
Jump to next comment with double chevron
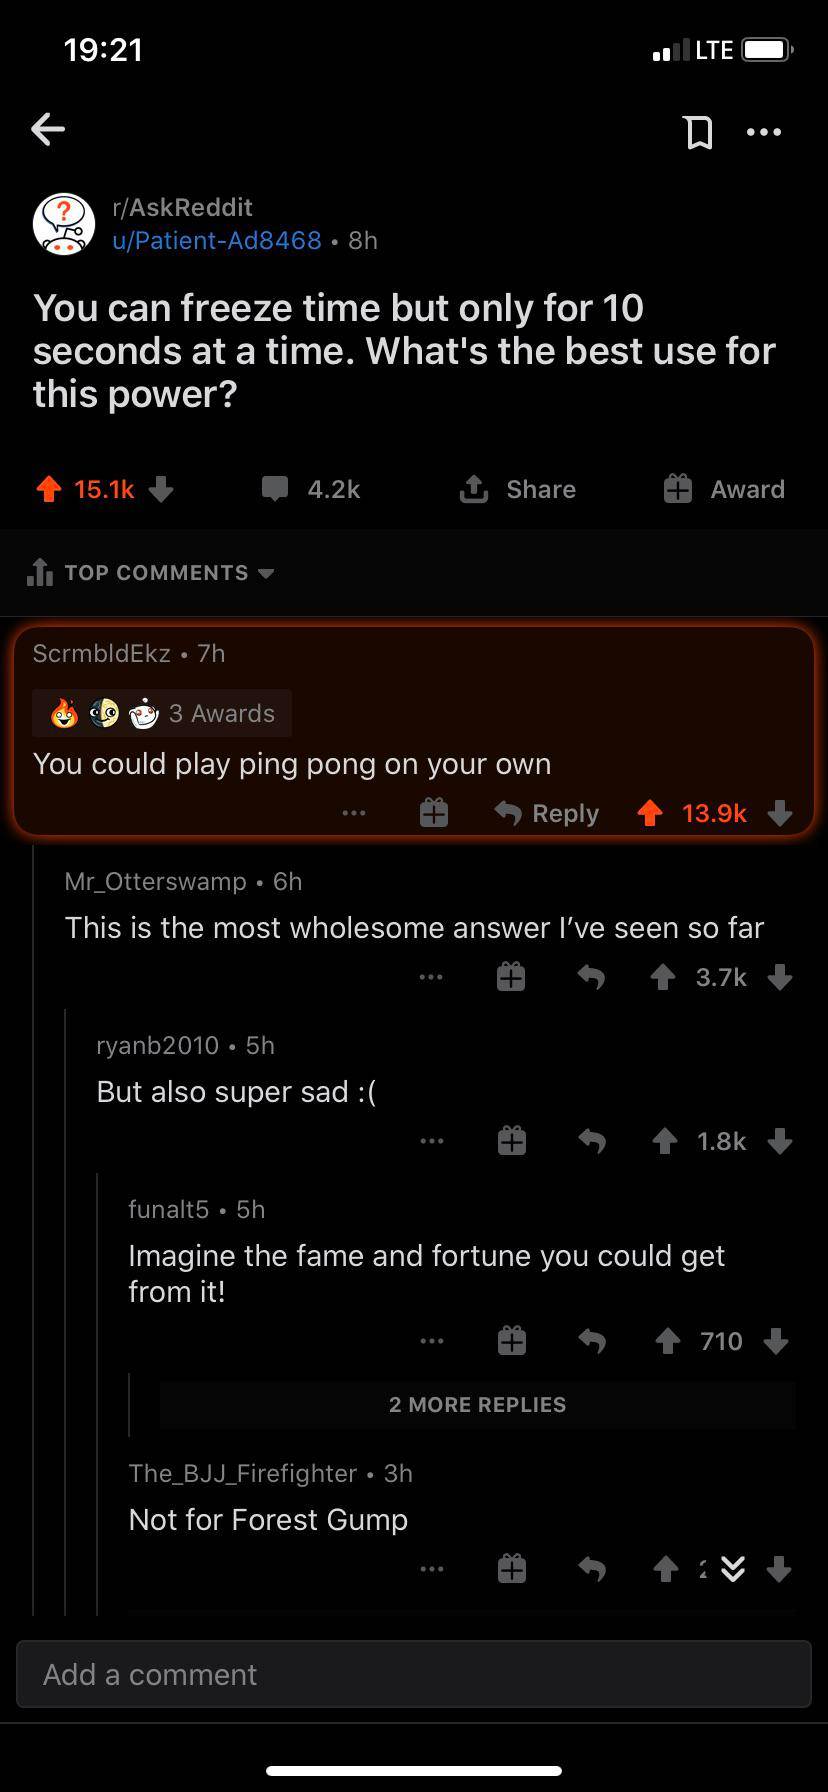click(x=733, y=1570)
